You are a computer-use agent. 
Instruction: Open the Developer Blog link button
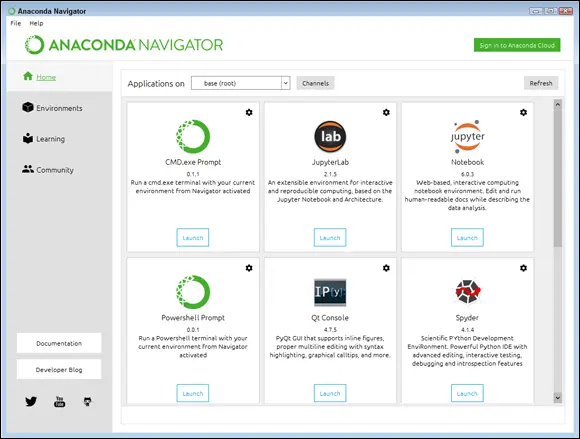point(59,369)
